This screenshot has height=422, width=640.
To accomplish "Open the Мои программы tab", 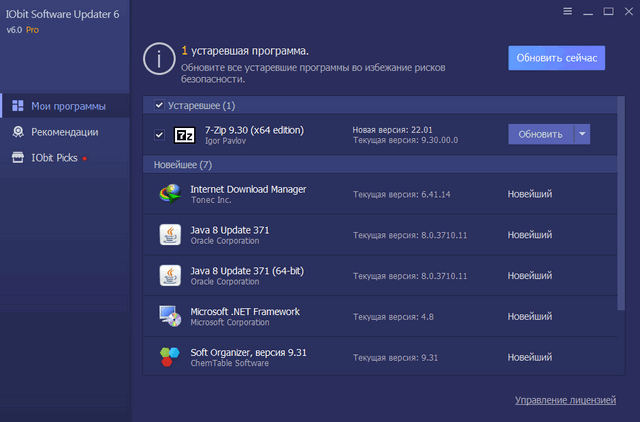I will tap(68, 106).
